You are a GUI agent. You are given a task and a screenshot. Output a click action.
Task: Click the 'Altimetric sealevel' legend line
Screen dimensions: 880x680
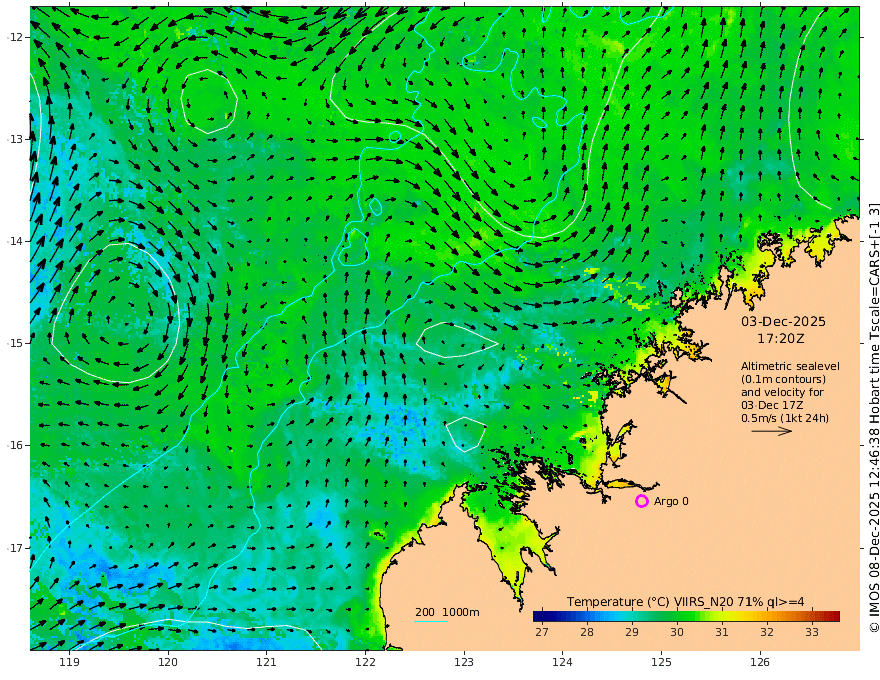click(x=790, y=366)
